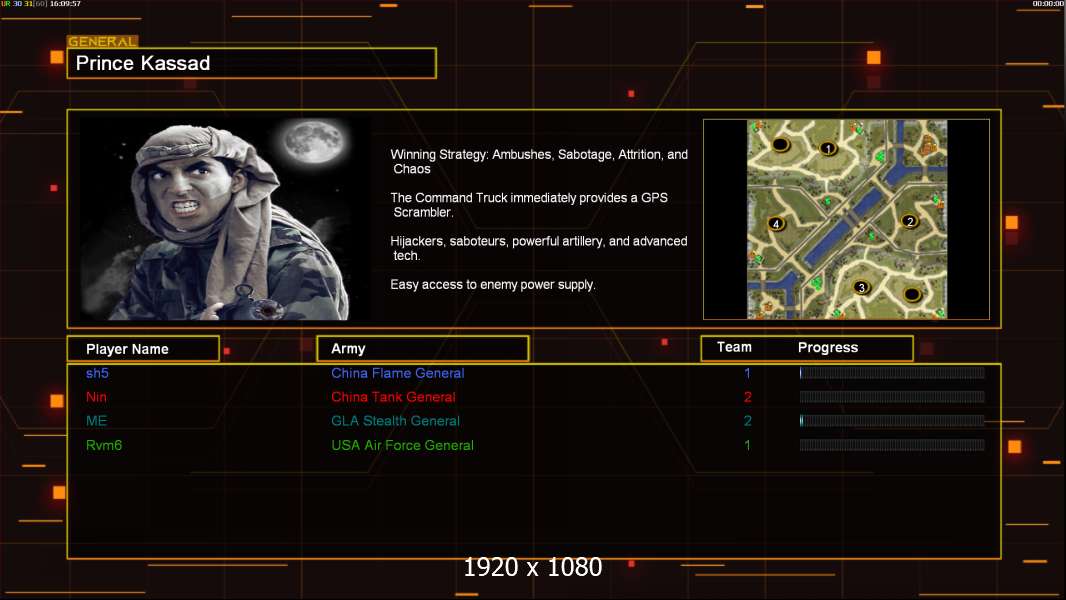Screen dimensions: 1066x600
Task: Click the China Tank General army entry
Action: click(393, 397)
